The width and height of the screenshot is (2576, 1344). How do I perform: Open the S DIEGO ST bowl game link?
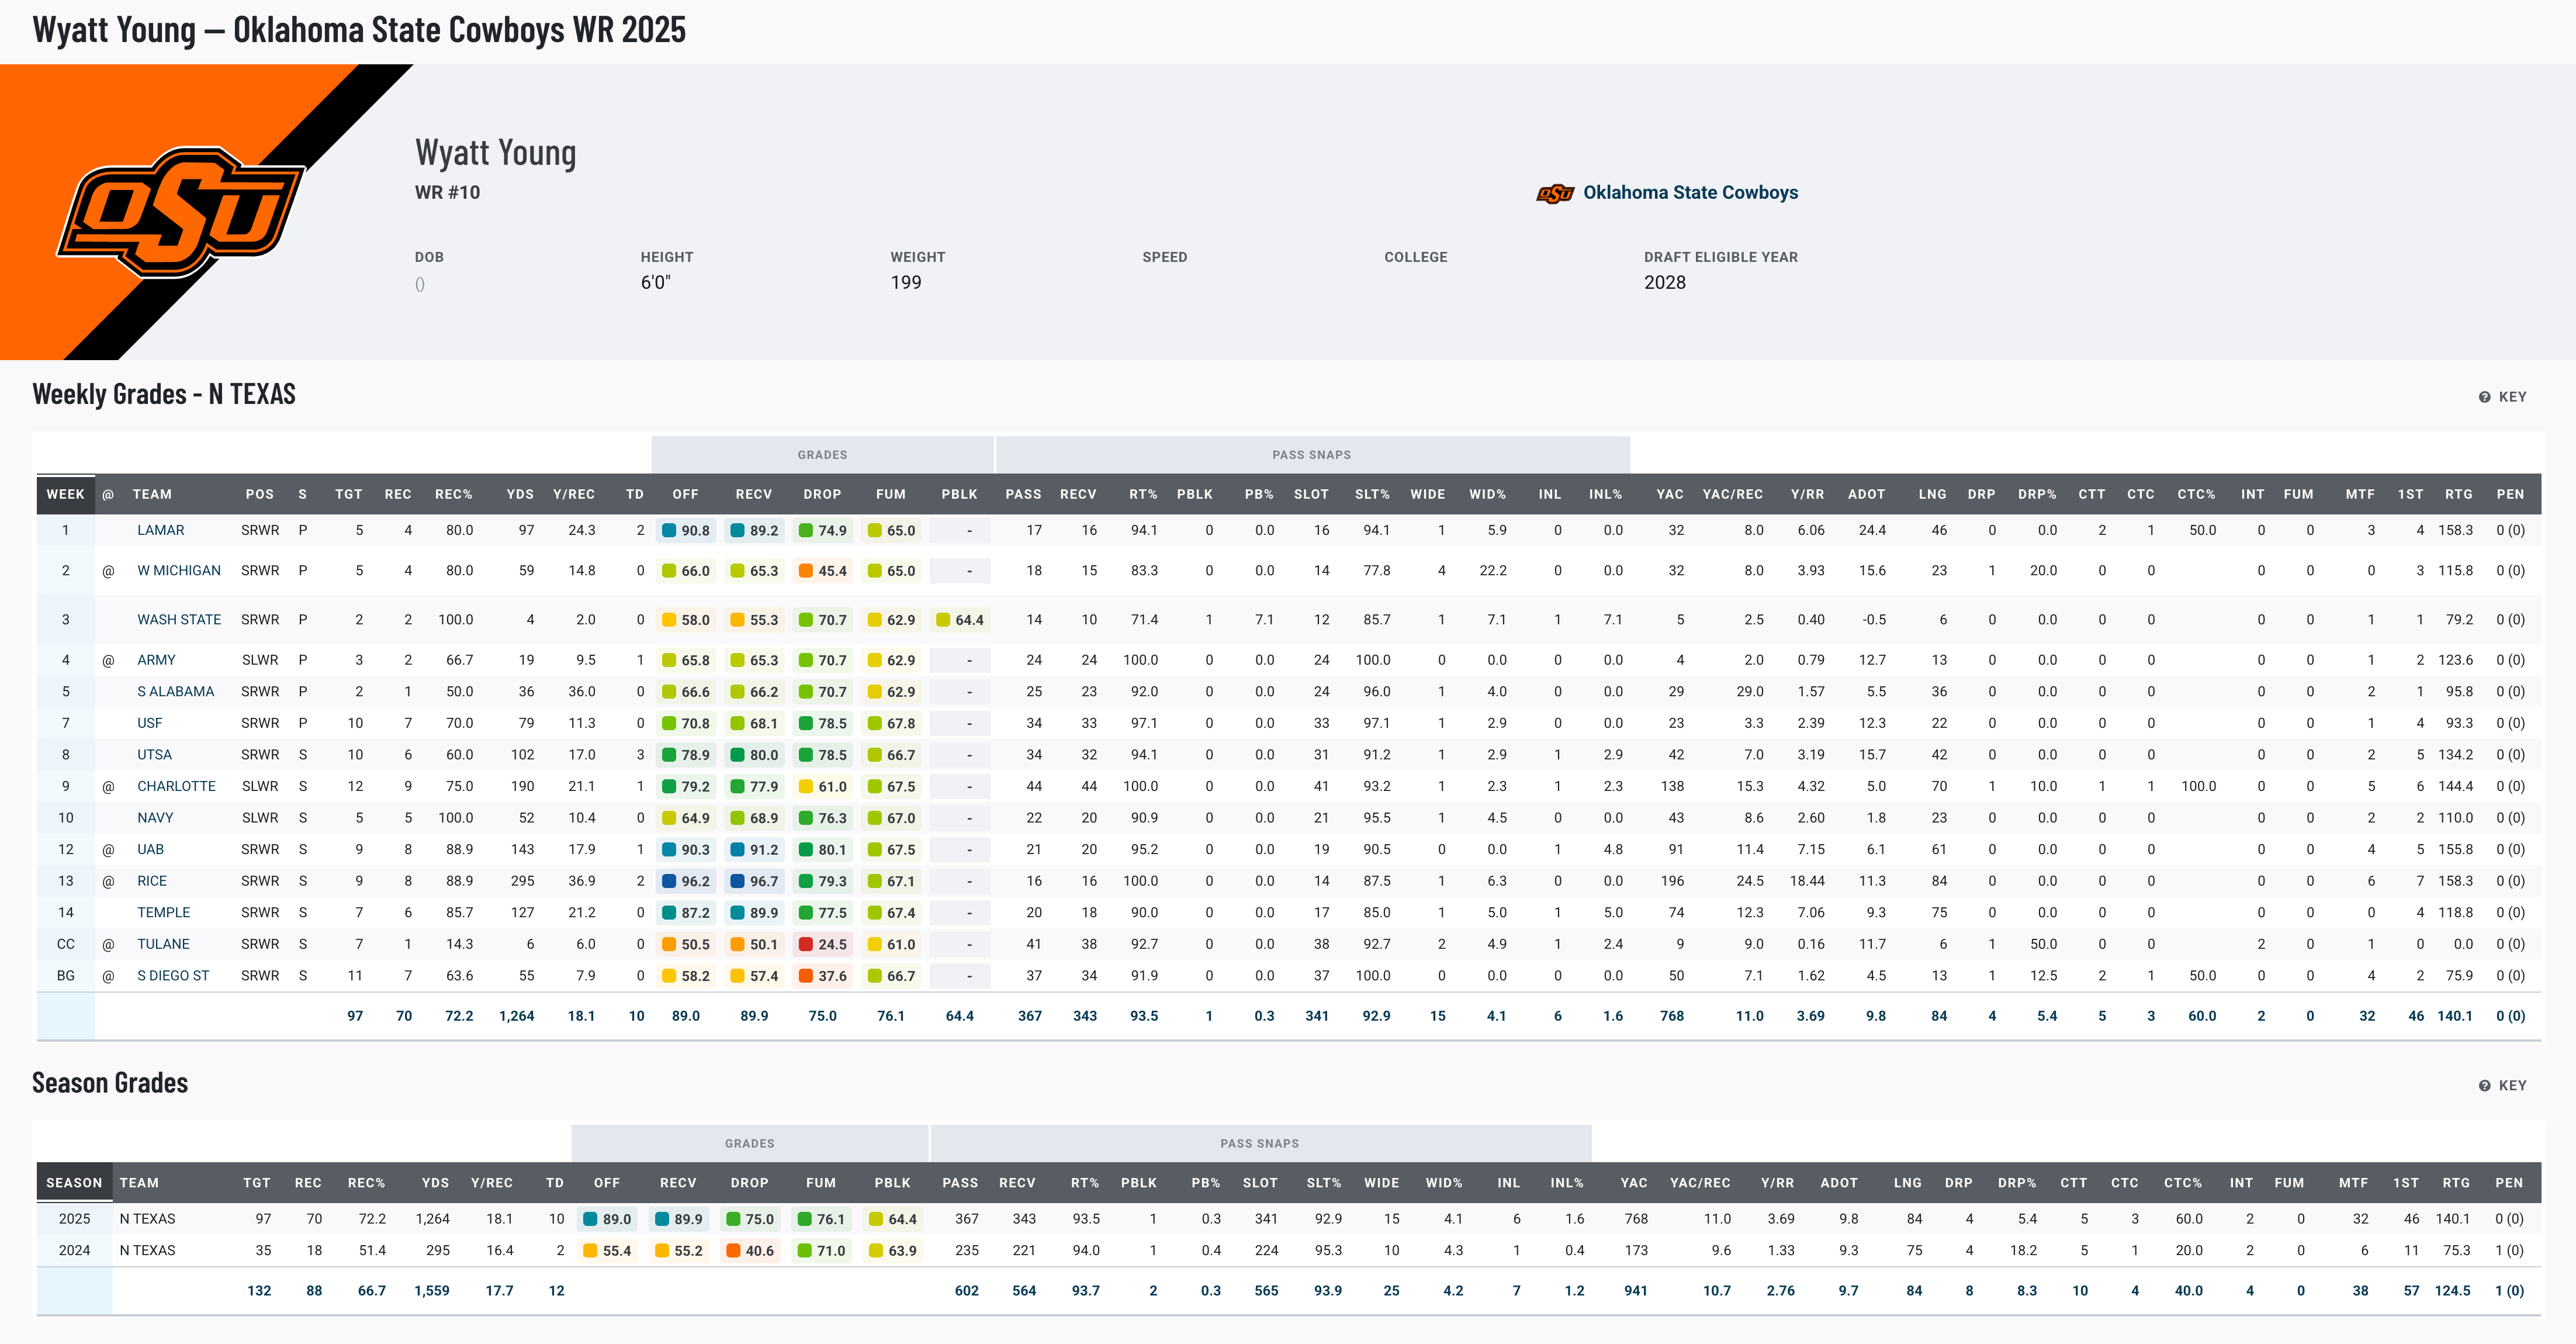[173, 975]
